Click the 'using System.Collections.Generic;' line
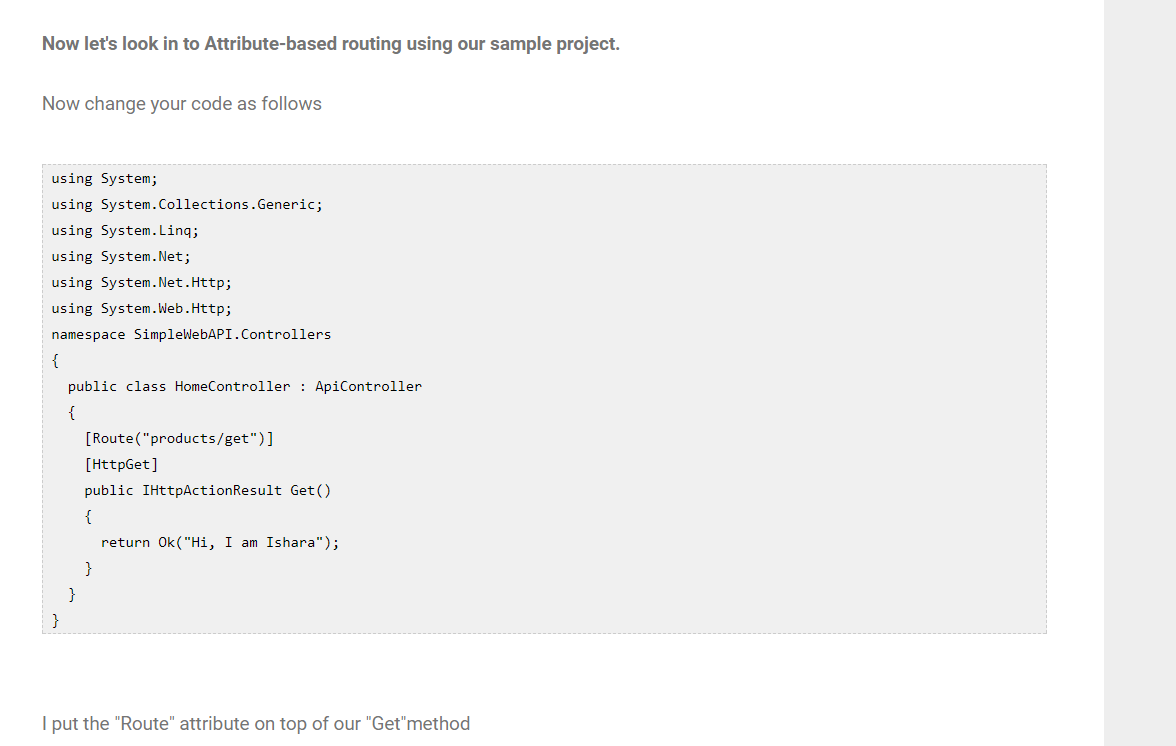1176x746 pixels. point(187,205)
